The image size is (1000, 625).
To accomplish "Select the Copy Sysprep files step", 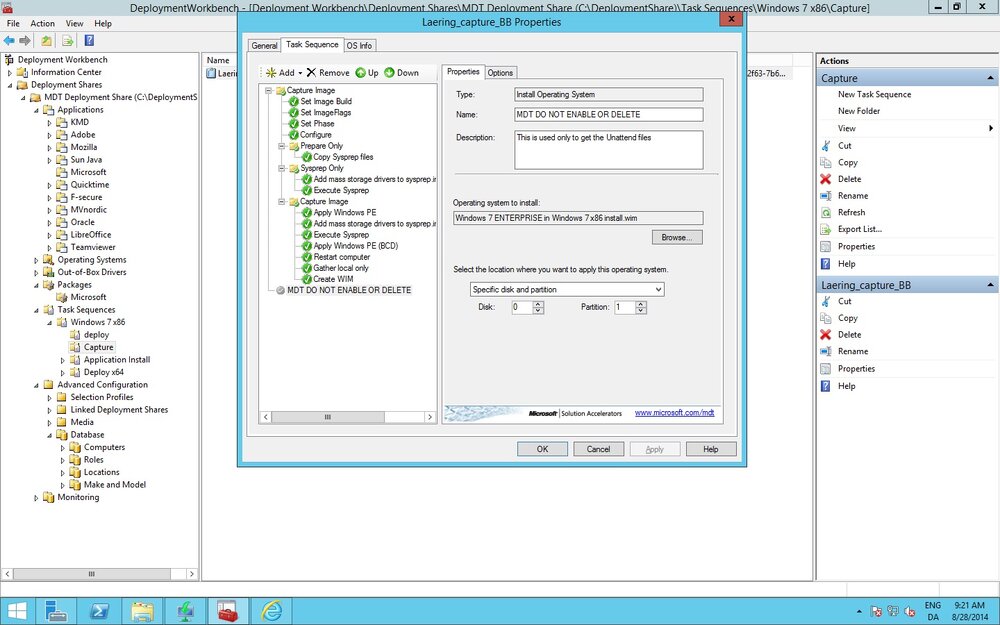I will (x=343, y=157).
